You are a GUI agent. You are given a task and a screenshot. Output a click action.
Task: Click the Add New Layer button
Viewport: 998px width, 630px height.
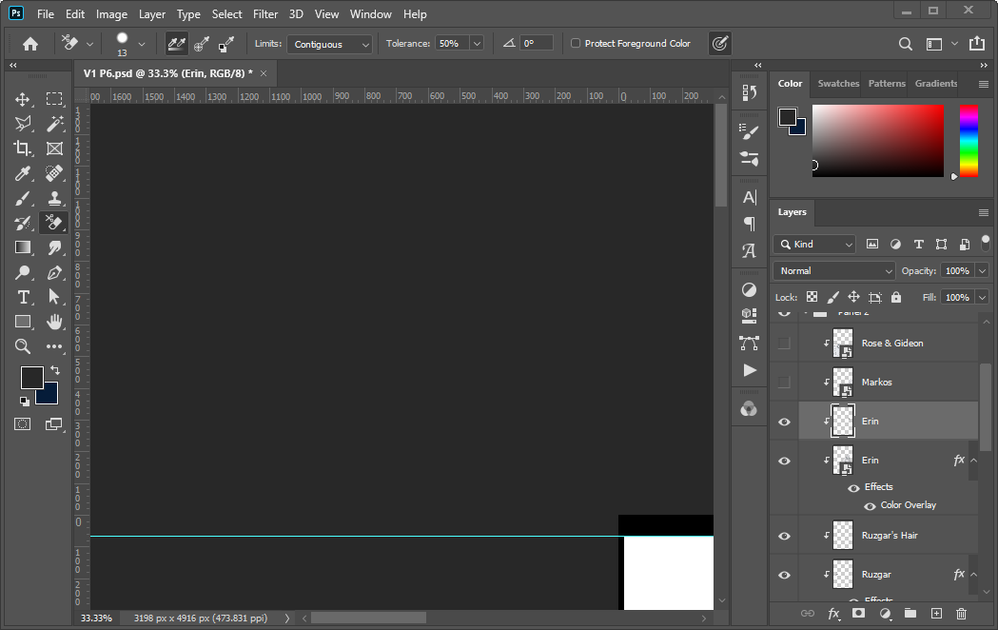click(935, 614)
